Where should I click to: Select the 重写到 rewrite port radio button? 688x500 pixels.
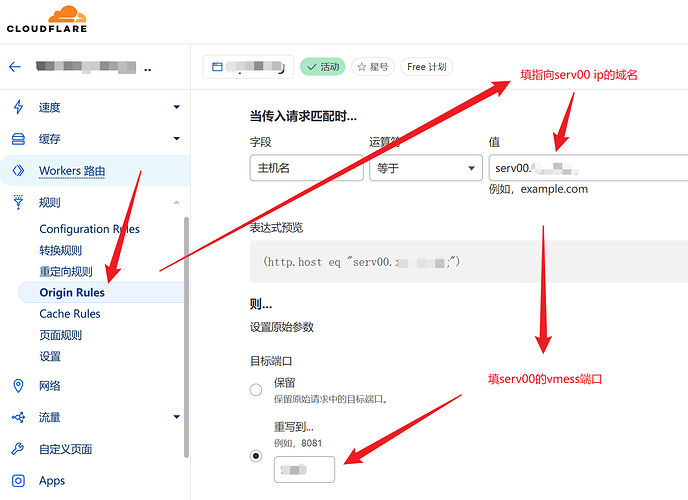pos(256,456)
